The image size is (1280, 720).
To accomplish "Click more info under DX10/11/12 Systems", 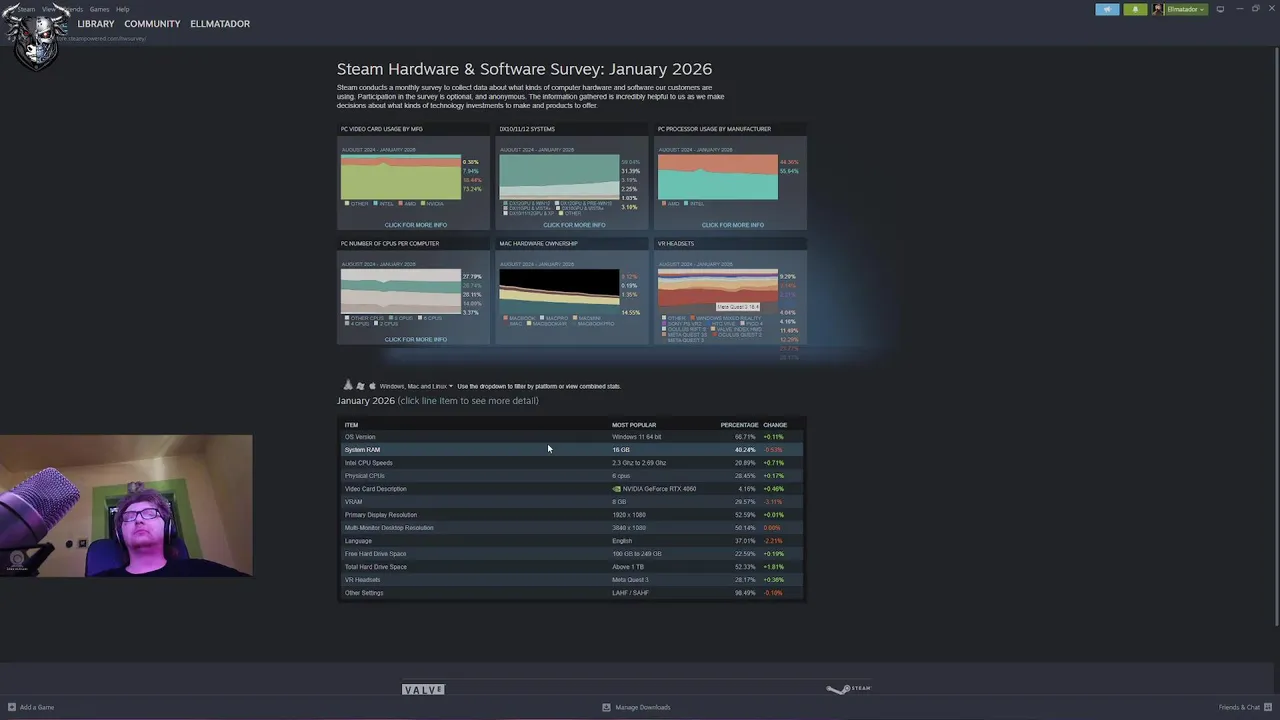I will pos(574,225).
